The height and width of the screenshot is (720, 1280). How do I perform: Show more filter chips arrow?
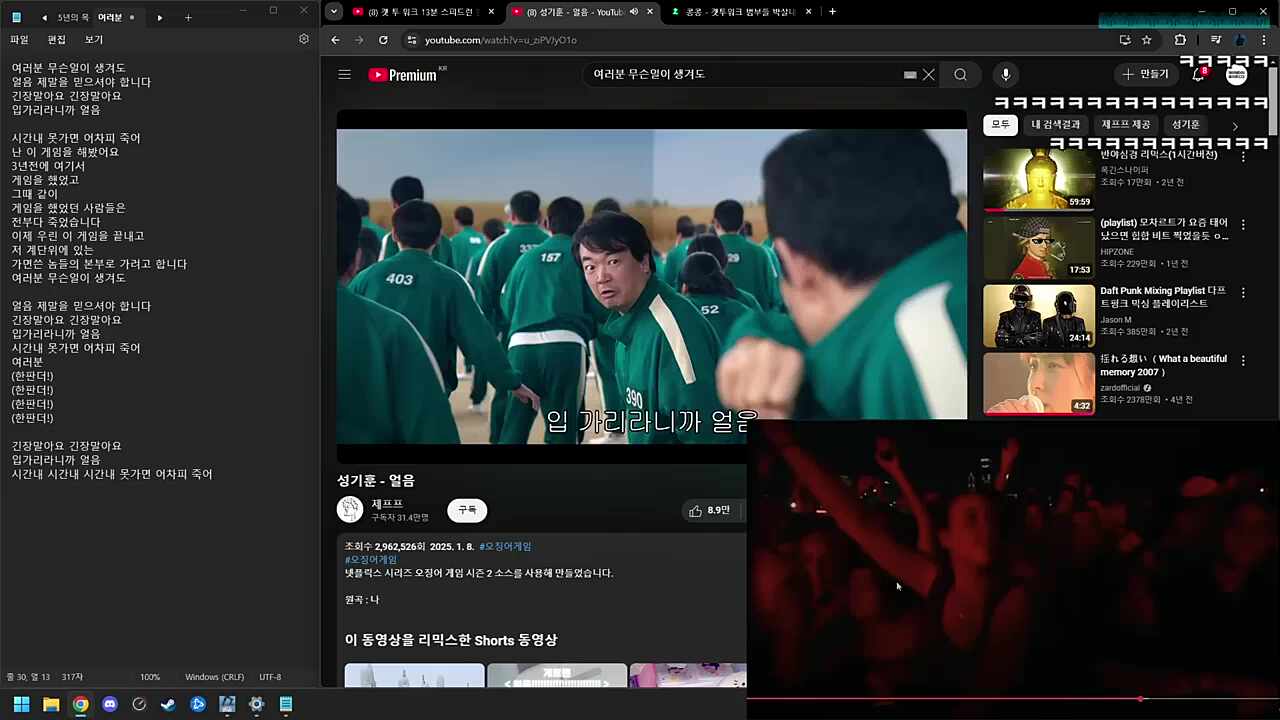[1235, 126]
